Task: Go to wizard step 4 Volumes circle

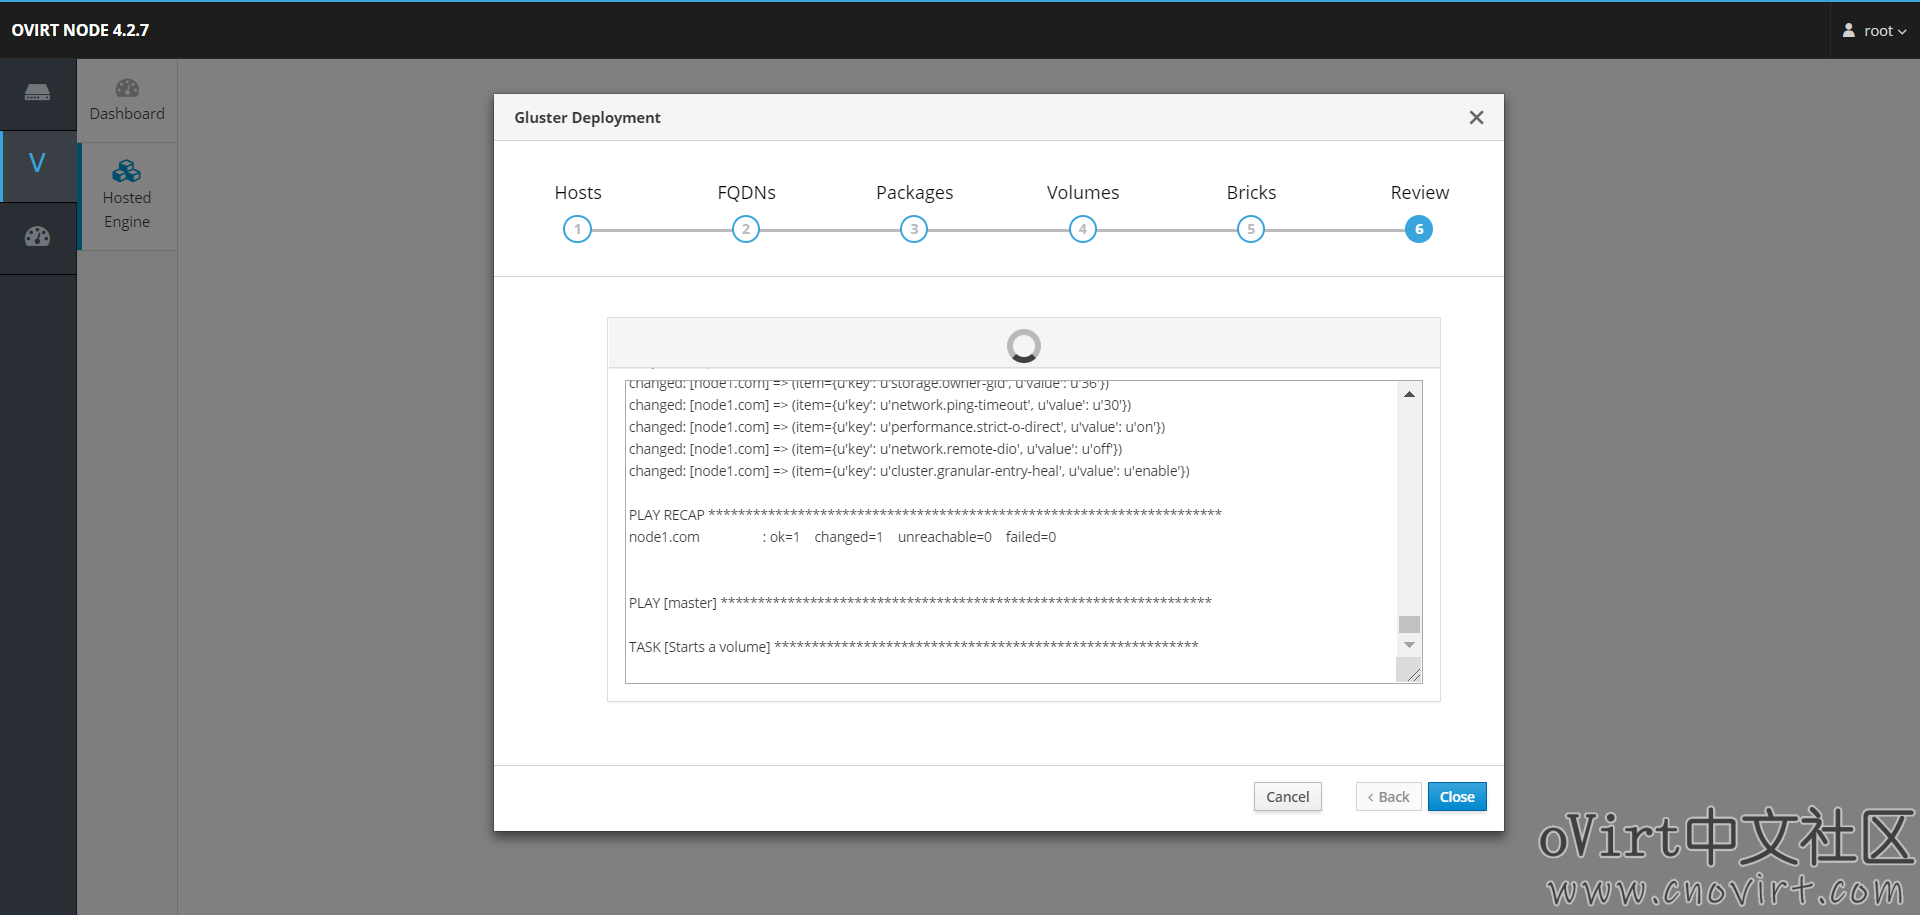Action: point(1083,229)
